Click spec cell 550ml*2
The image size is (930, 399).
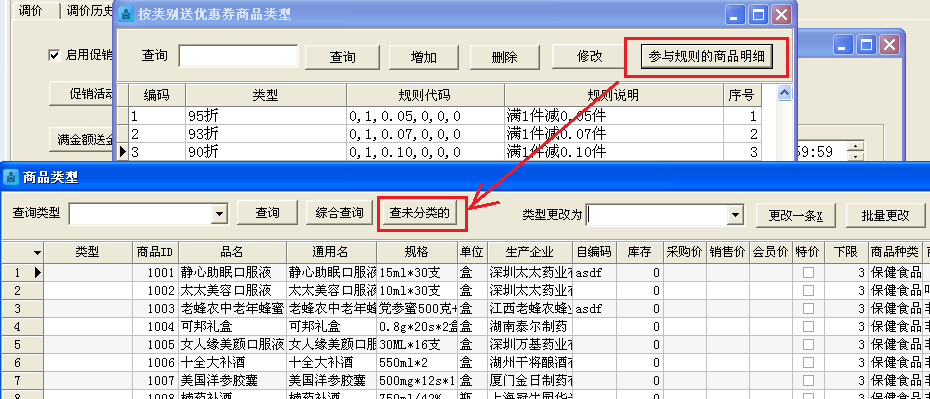click(x=416, y=362)
